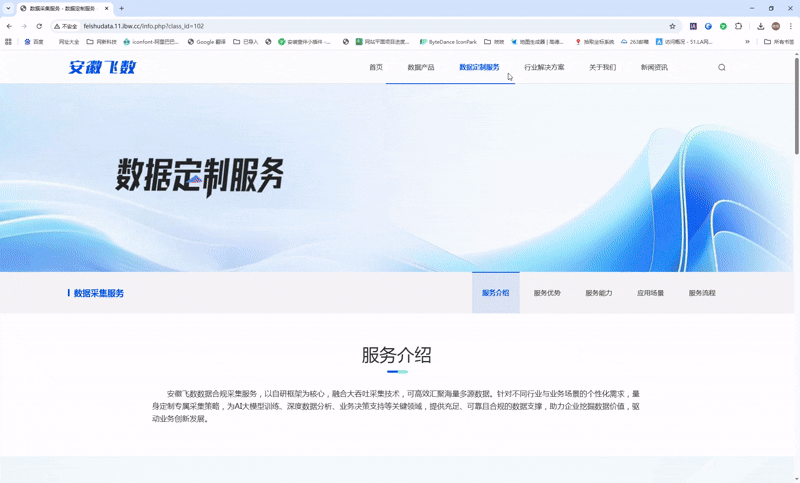Click the search magnifier icon in site header
Screen dimensions: 800x483
pyautogui.click(x=721, y=68)
